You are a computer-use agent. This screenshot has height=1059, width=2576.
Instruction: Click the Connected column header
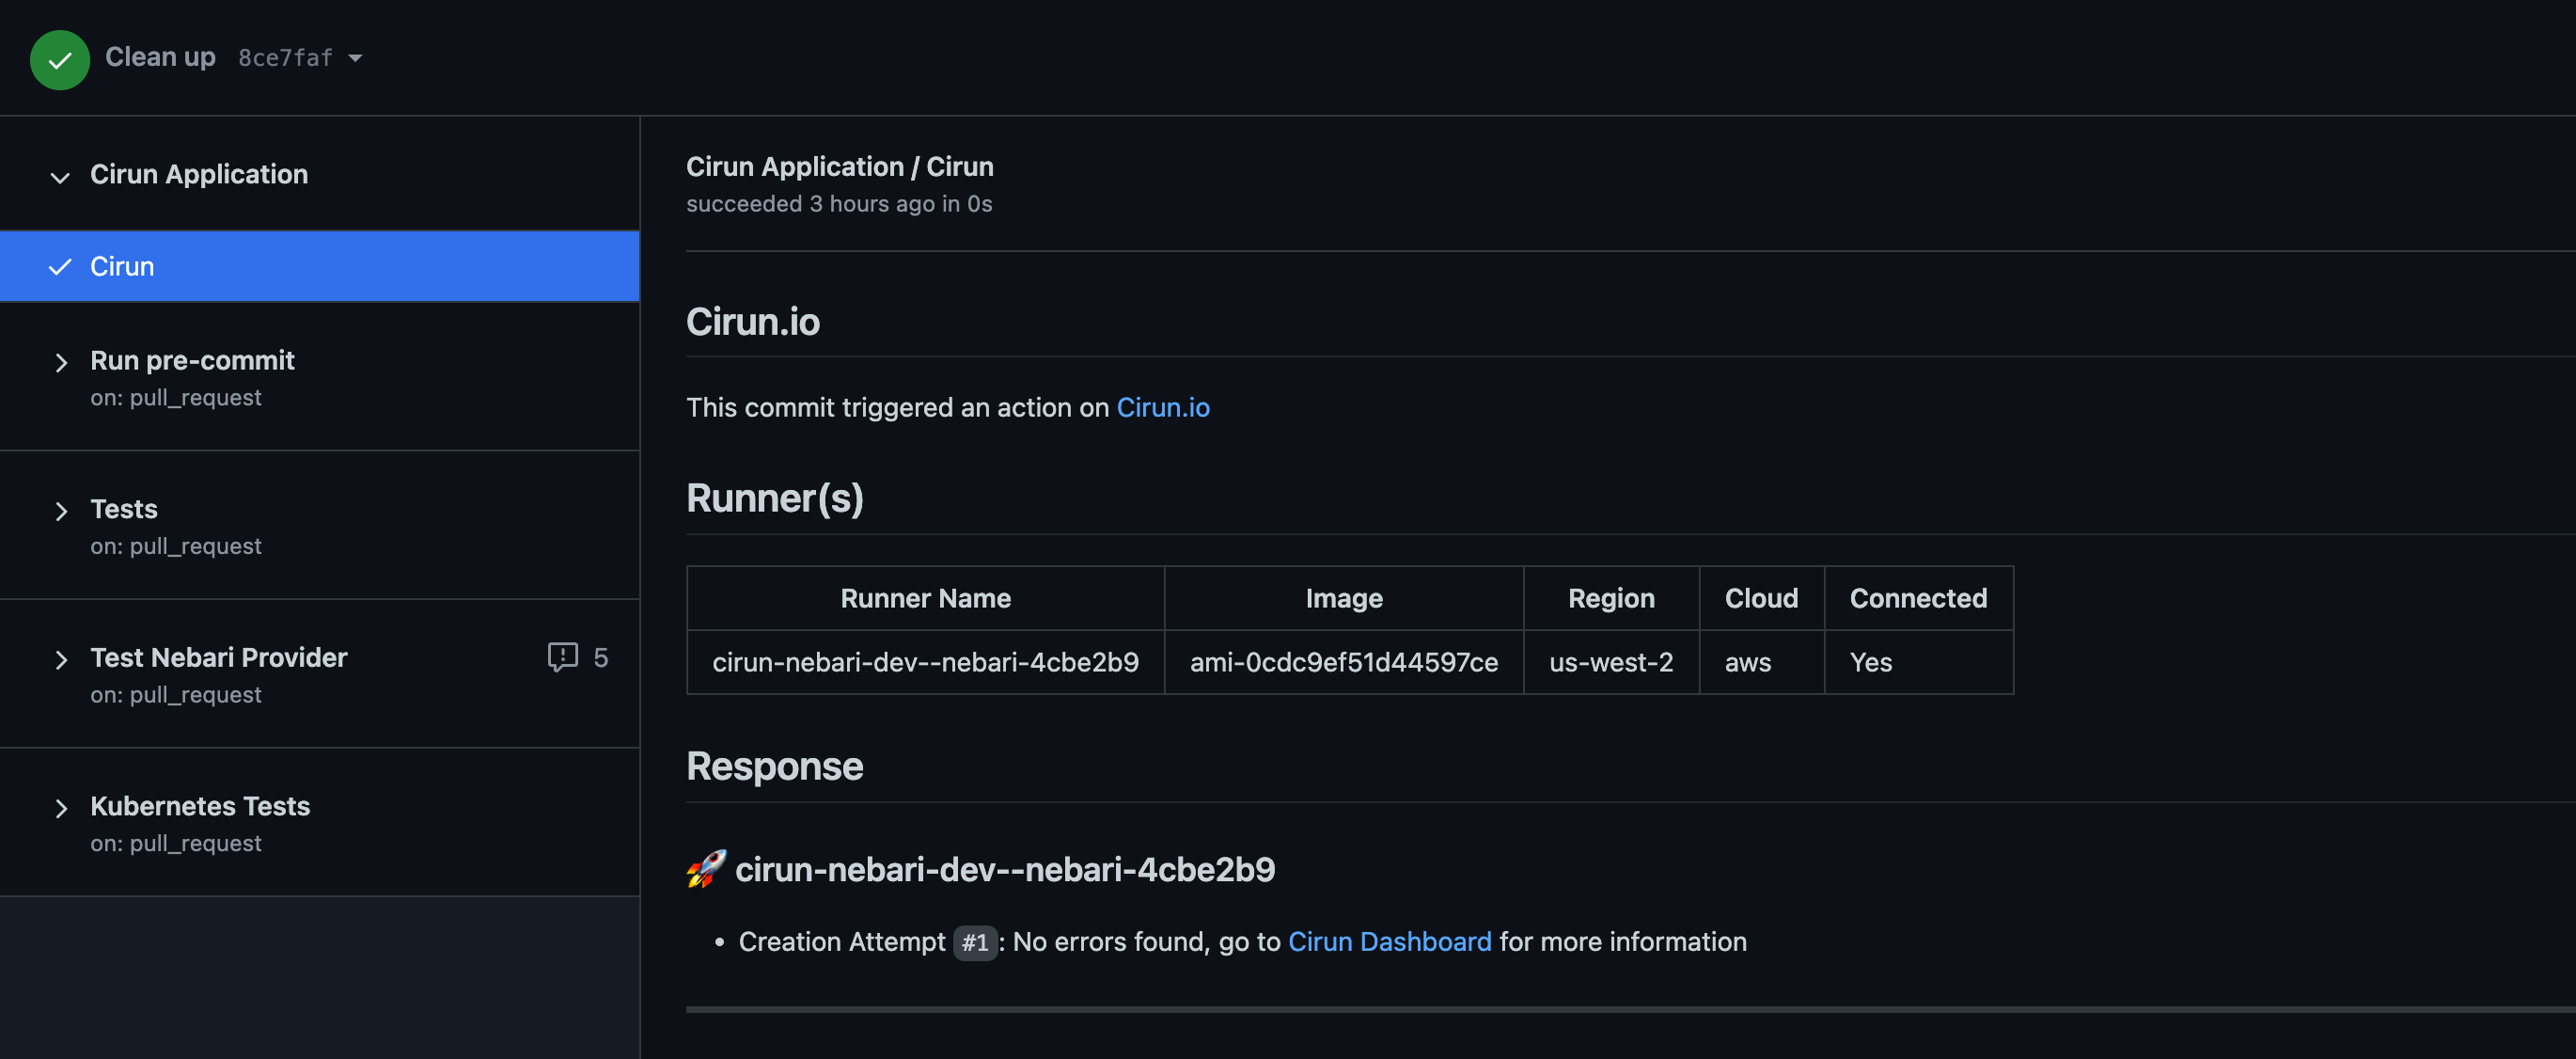(1918, 598)
